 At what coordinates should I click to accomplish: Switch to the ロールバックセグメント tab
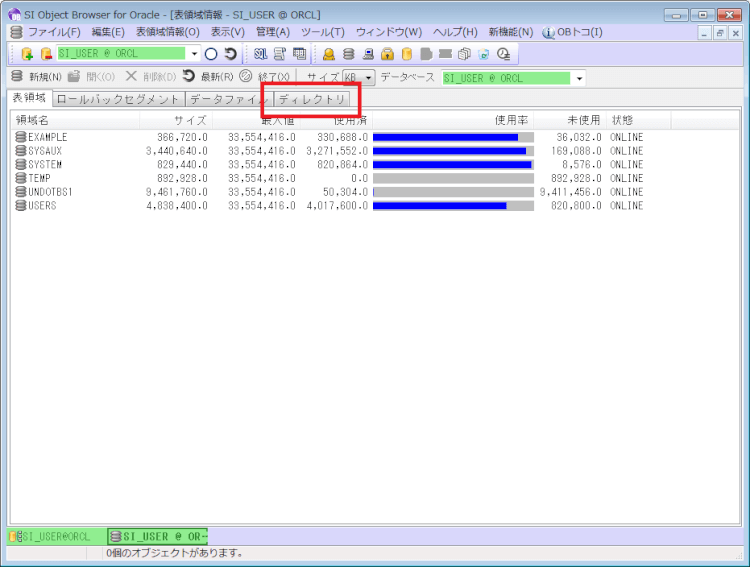118,99
